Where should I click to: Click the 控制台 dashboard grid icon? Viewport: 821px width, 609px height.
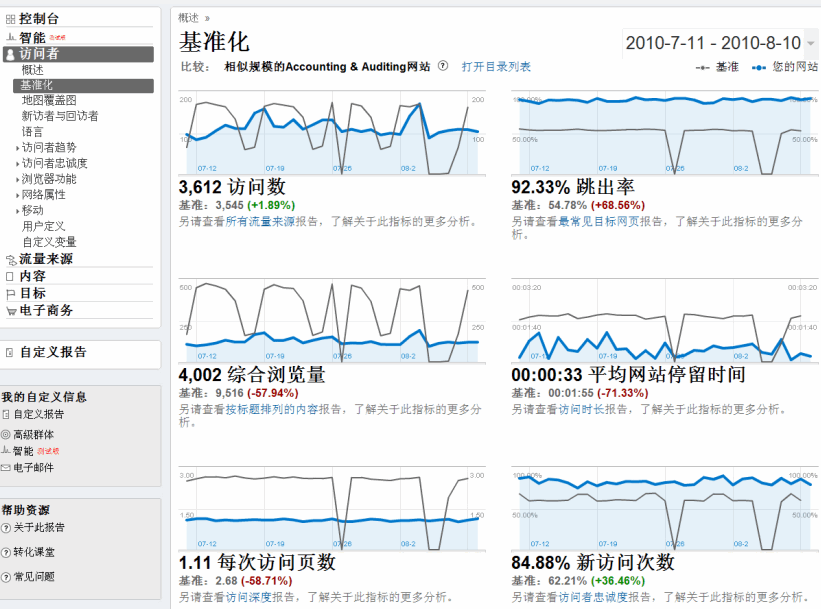(x=10, y=19)
